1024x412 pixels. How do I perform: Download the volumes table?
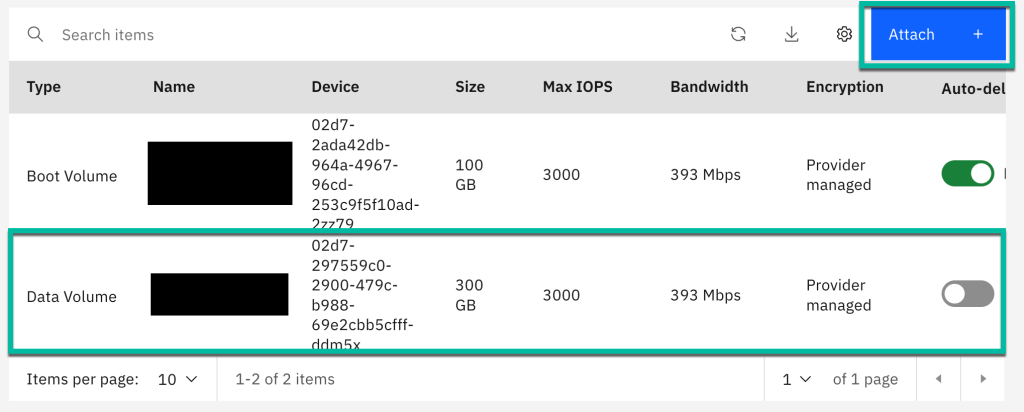(791, 35)
